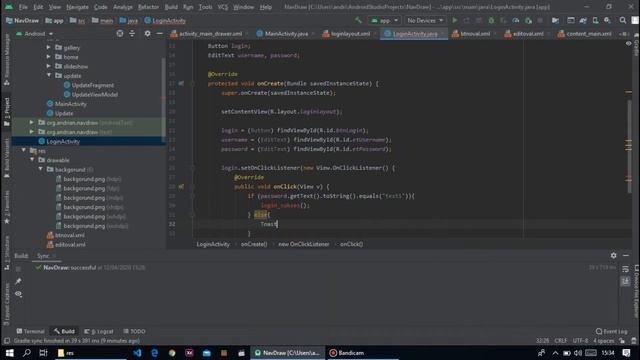Open Edge browser from taskbar
640x360 pixels.
pyautogui.click(x=154, y=353)
